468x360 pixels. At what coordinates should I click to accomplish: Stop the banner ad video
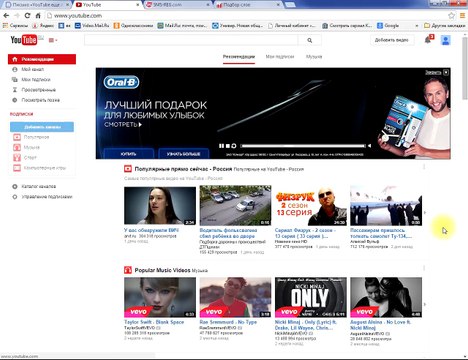228,146
